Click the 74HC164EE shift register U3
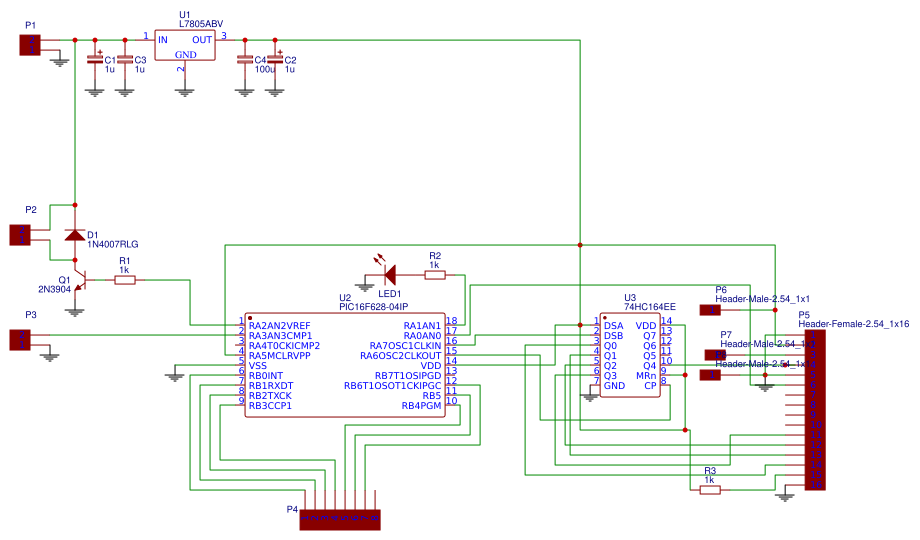Image resolution: width=920 pixels, height=540 pixels. [x=630, y=355]
